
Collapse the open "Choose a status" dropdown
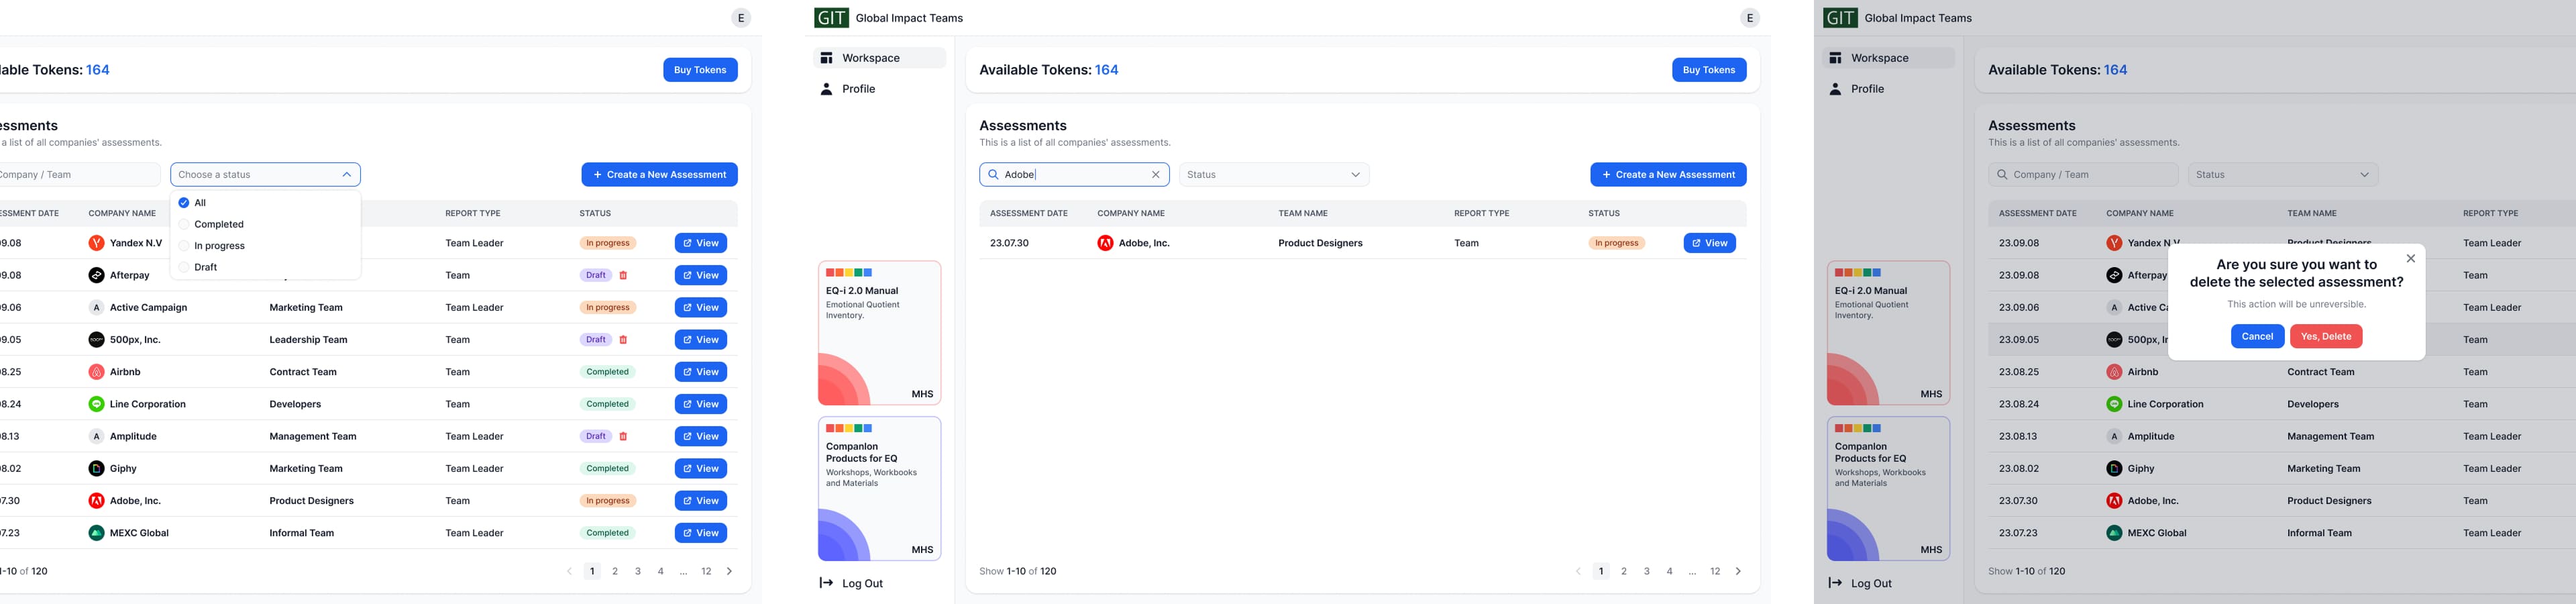click(346, 175)
